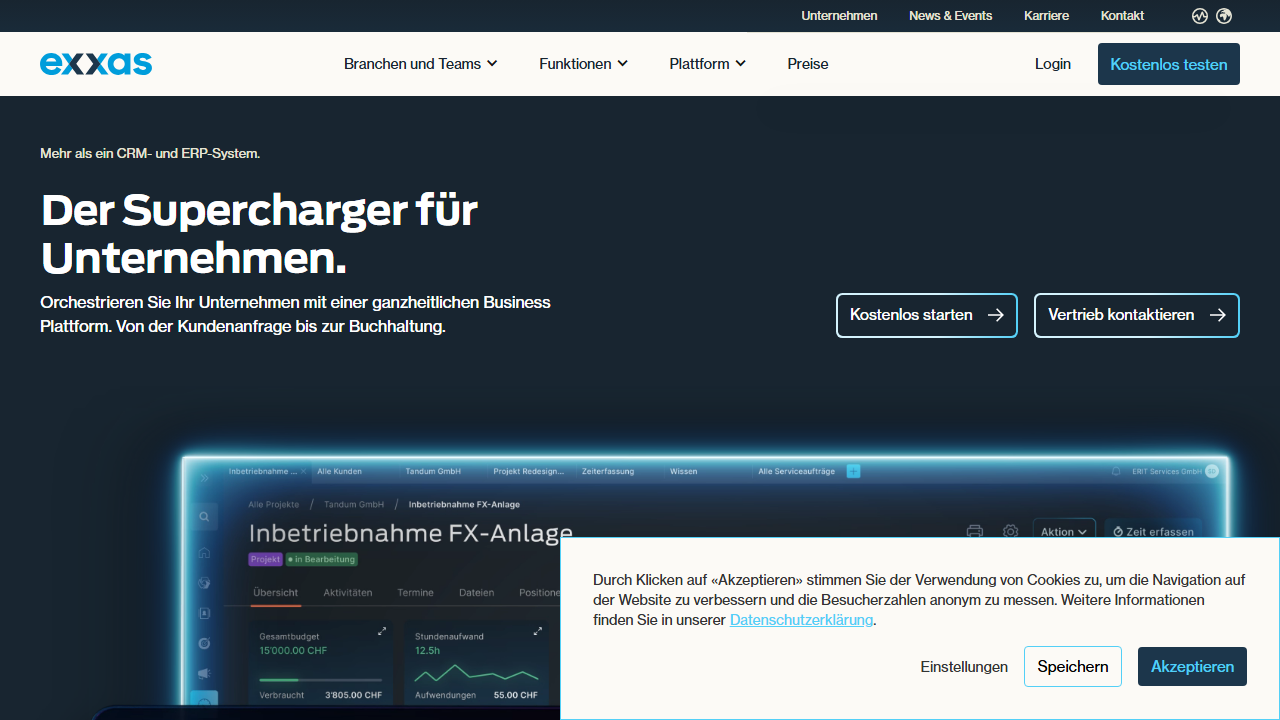The width and height of the screenshot is (1280, 720).
Task: Click the Login link
Action: (1053, 64)
